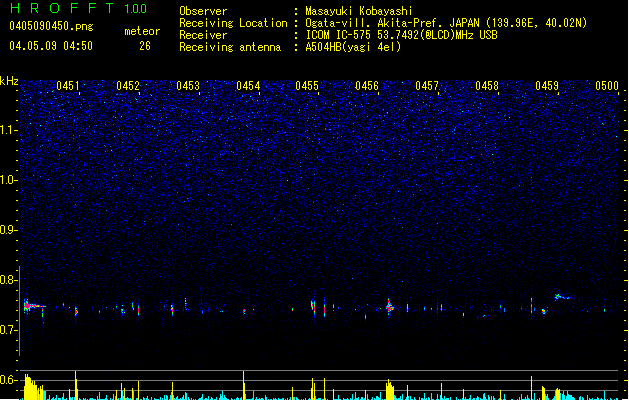Viewport: 629px width, 400px height.
Task: Select the file name 0405090450.png
Action: [51, 26]
